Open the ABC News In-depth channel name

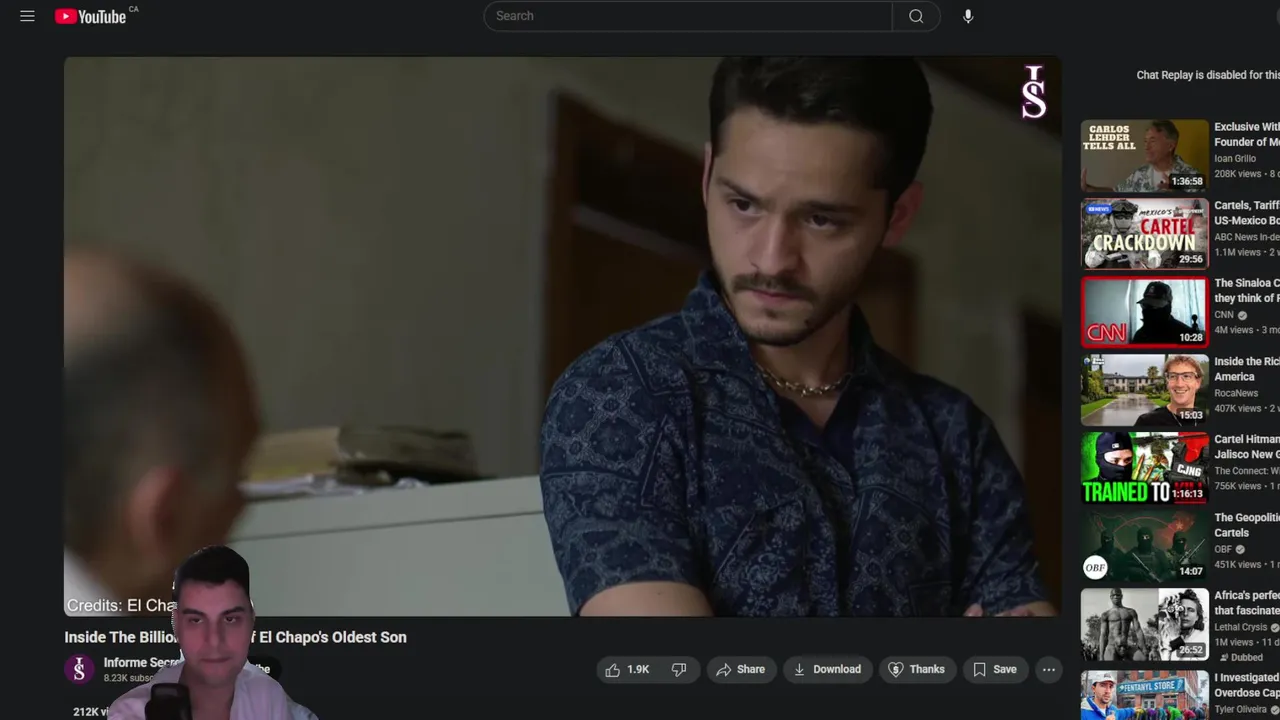point(1246,237)
